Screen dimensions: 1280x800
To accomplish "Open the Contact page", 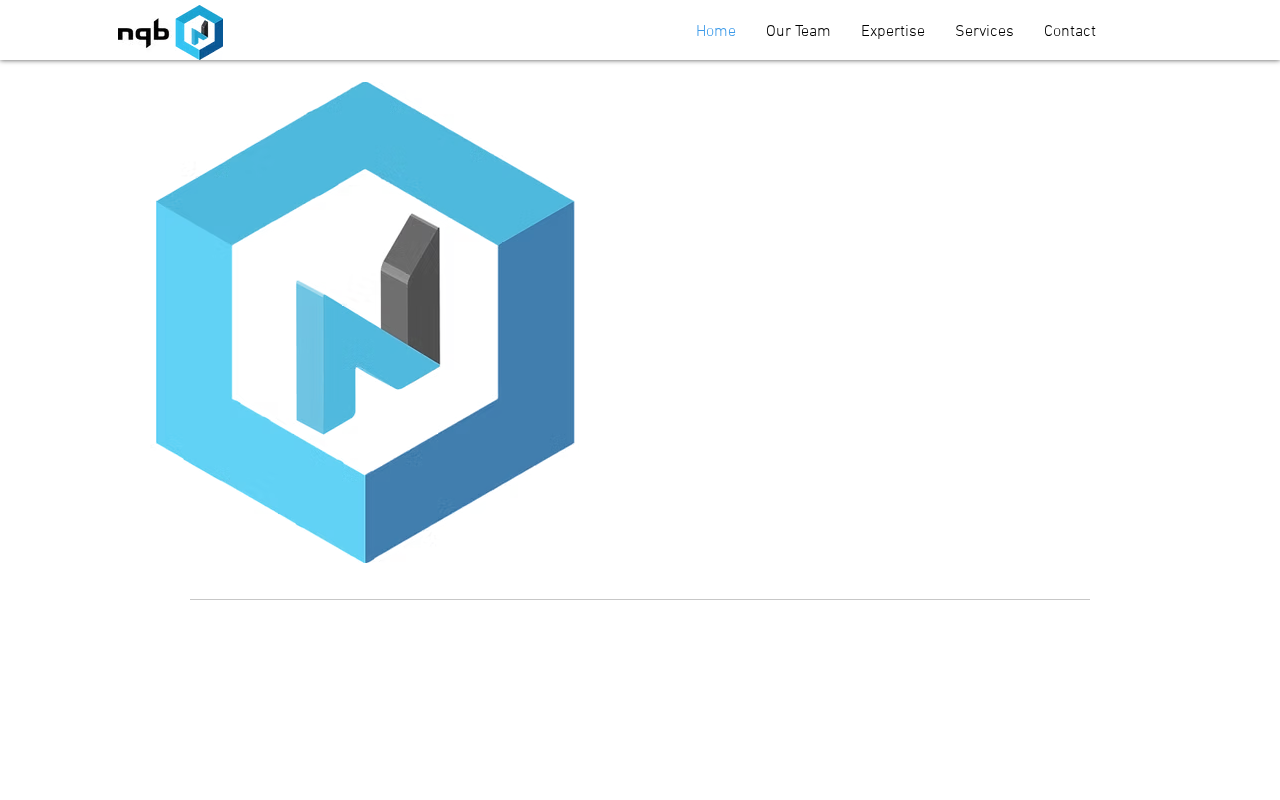I will tap(1070, 31).
